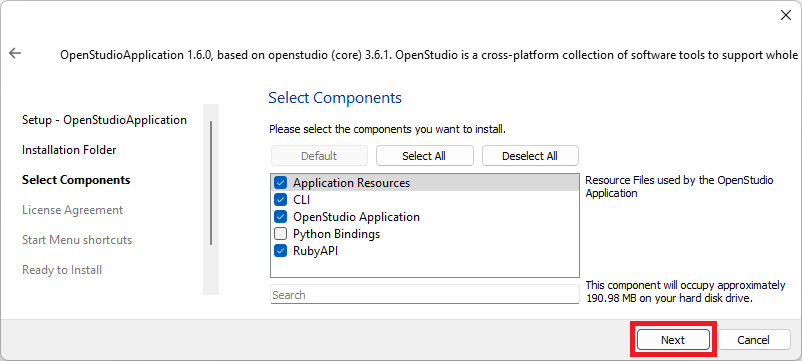Select the Python Bindings component label
This screenshot has width=802, height=361.
(x=337, y=234)
